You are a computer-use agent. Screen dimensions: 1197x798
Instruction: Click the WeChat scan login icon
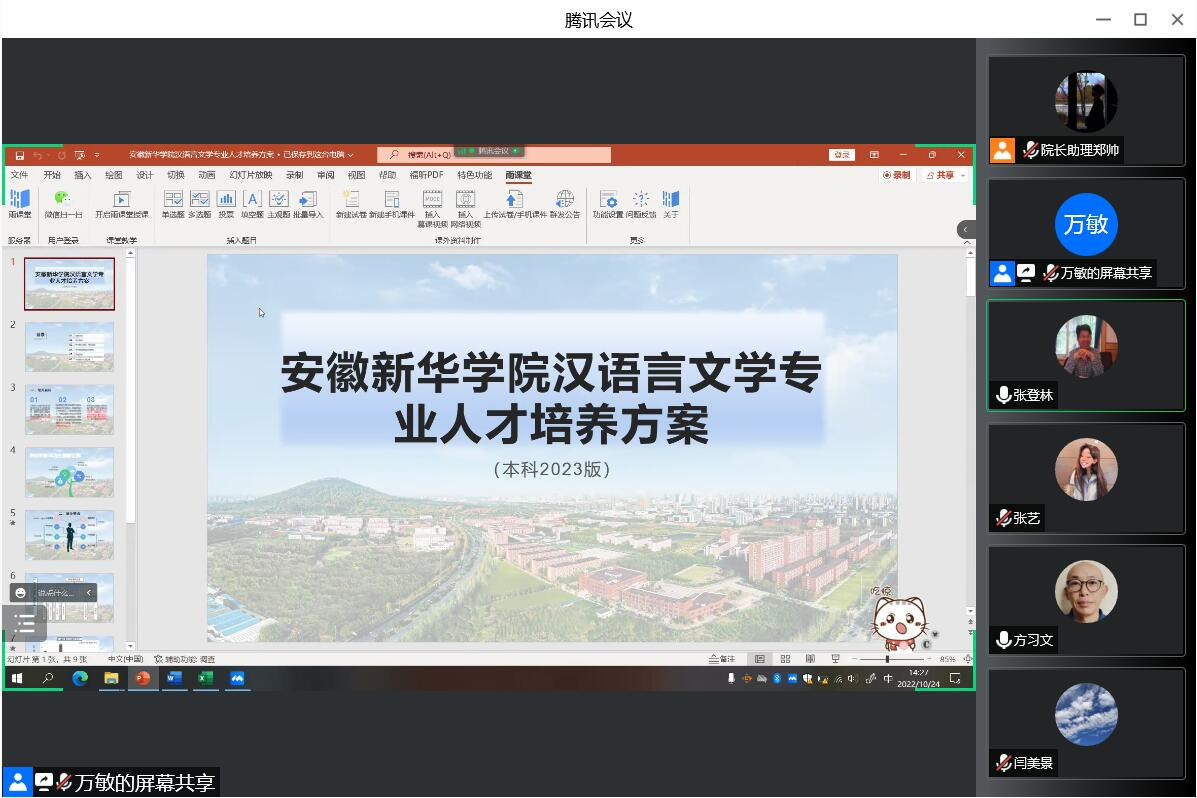(x=63, y=199)
